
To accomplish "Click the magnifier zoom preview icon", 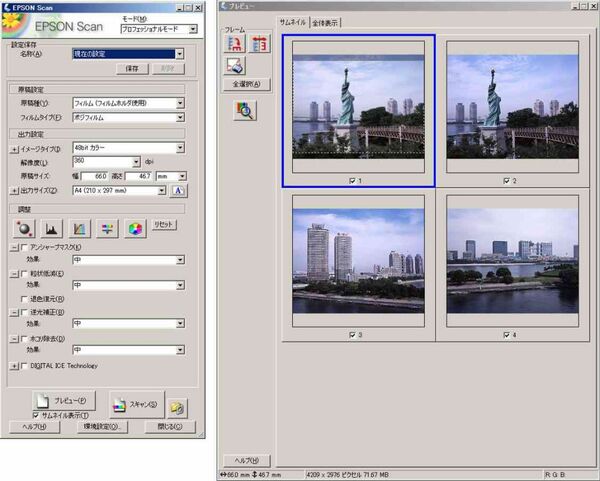I will (245, 111).
